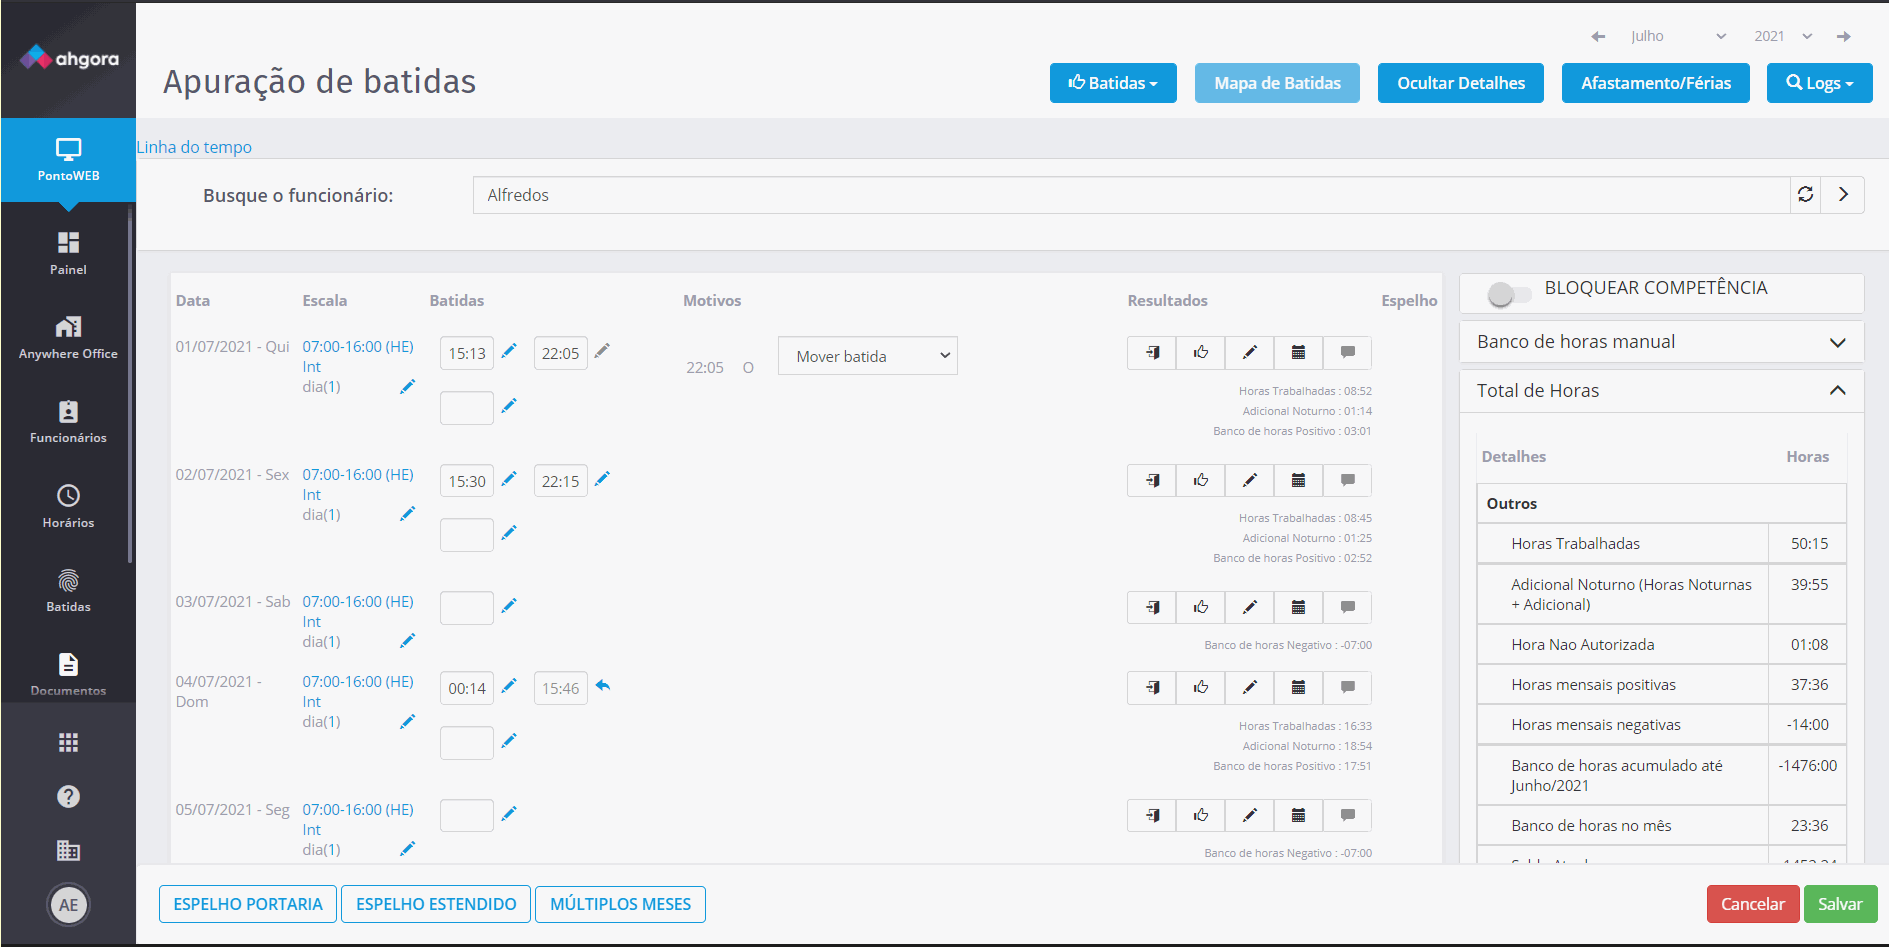Open the Batidas dropdown button
This screenshot has width=1889, height=947.
(1113, 83)
